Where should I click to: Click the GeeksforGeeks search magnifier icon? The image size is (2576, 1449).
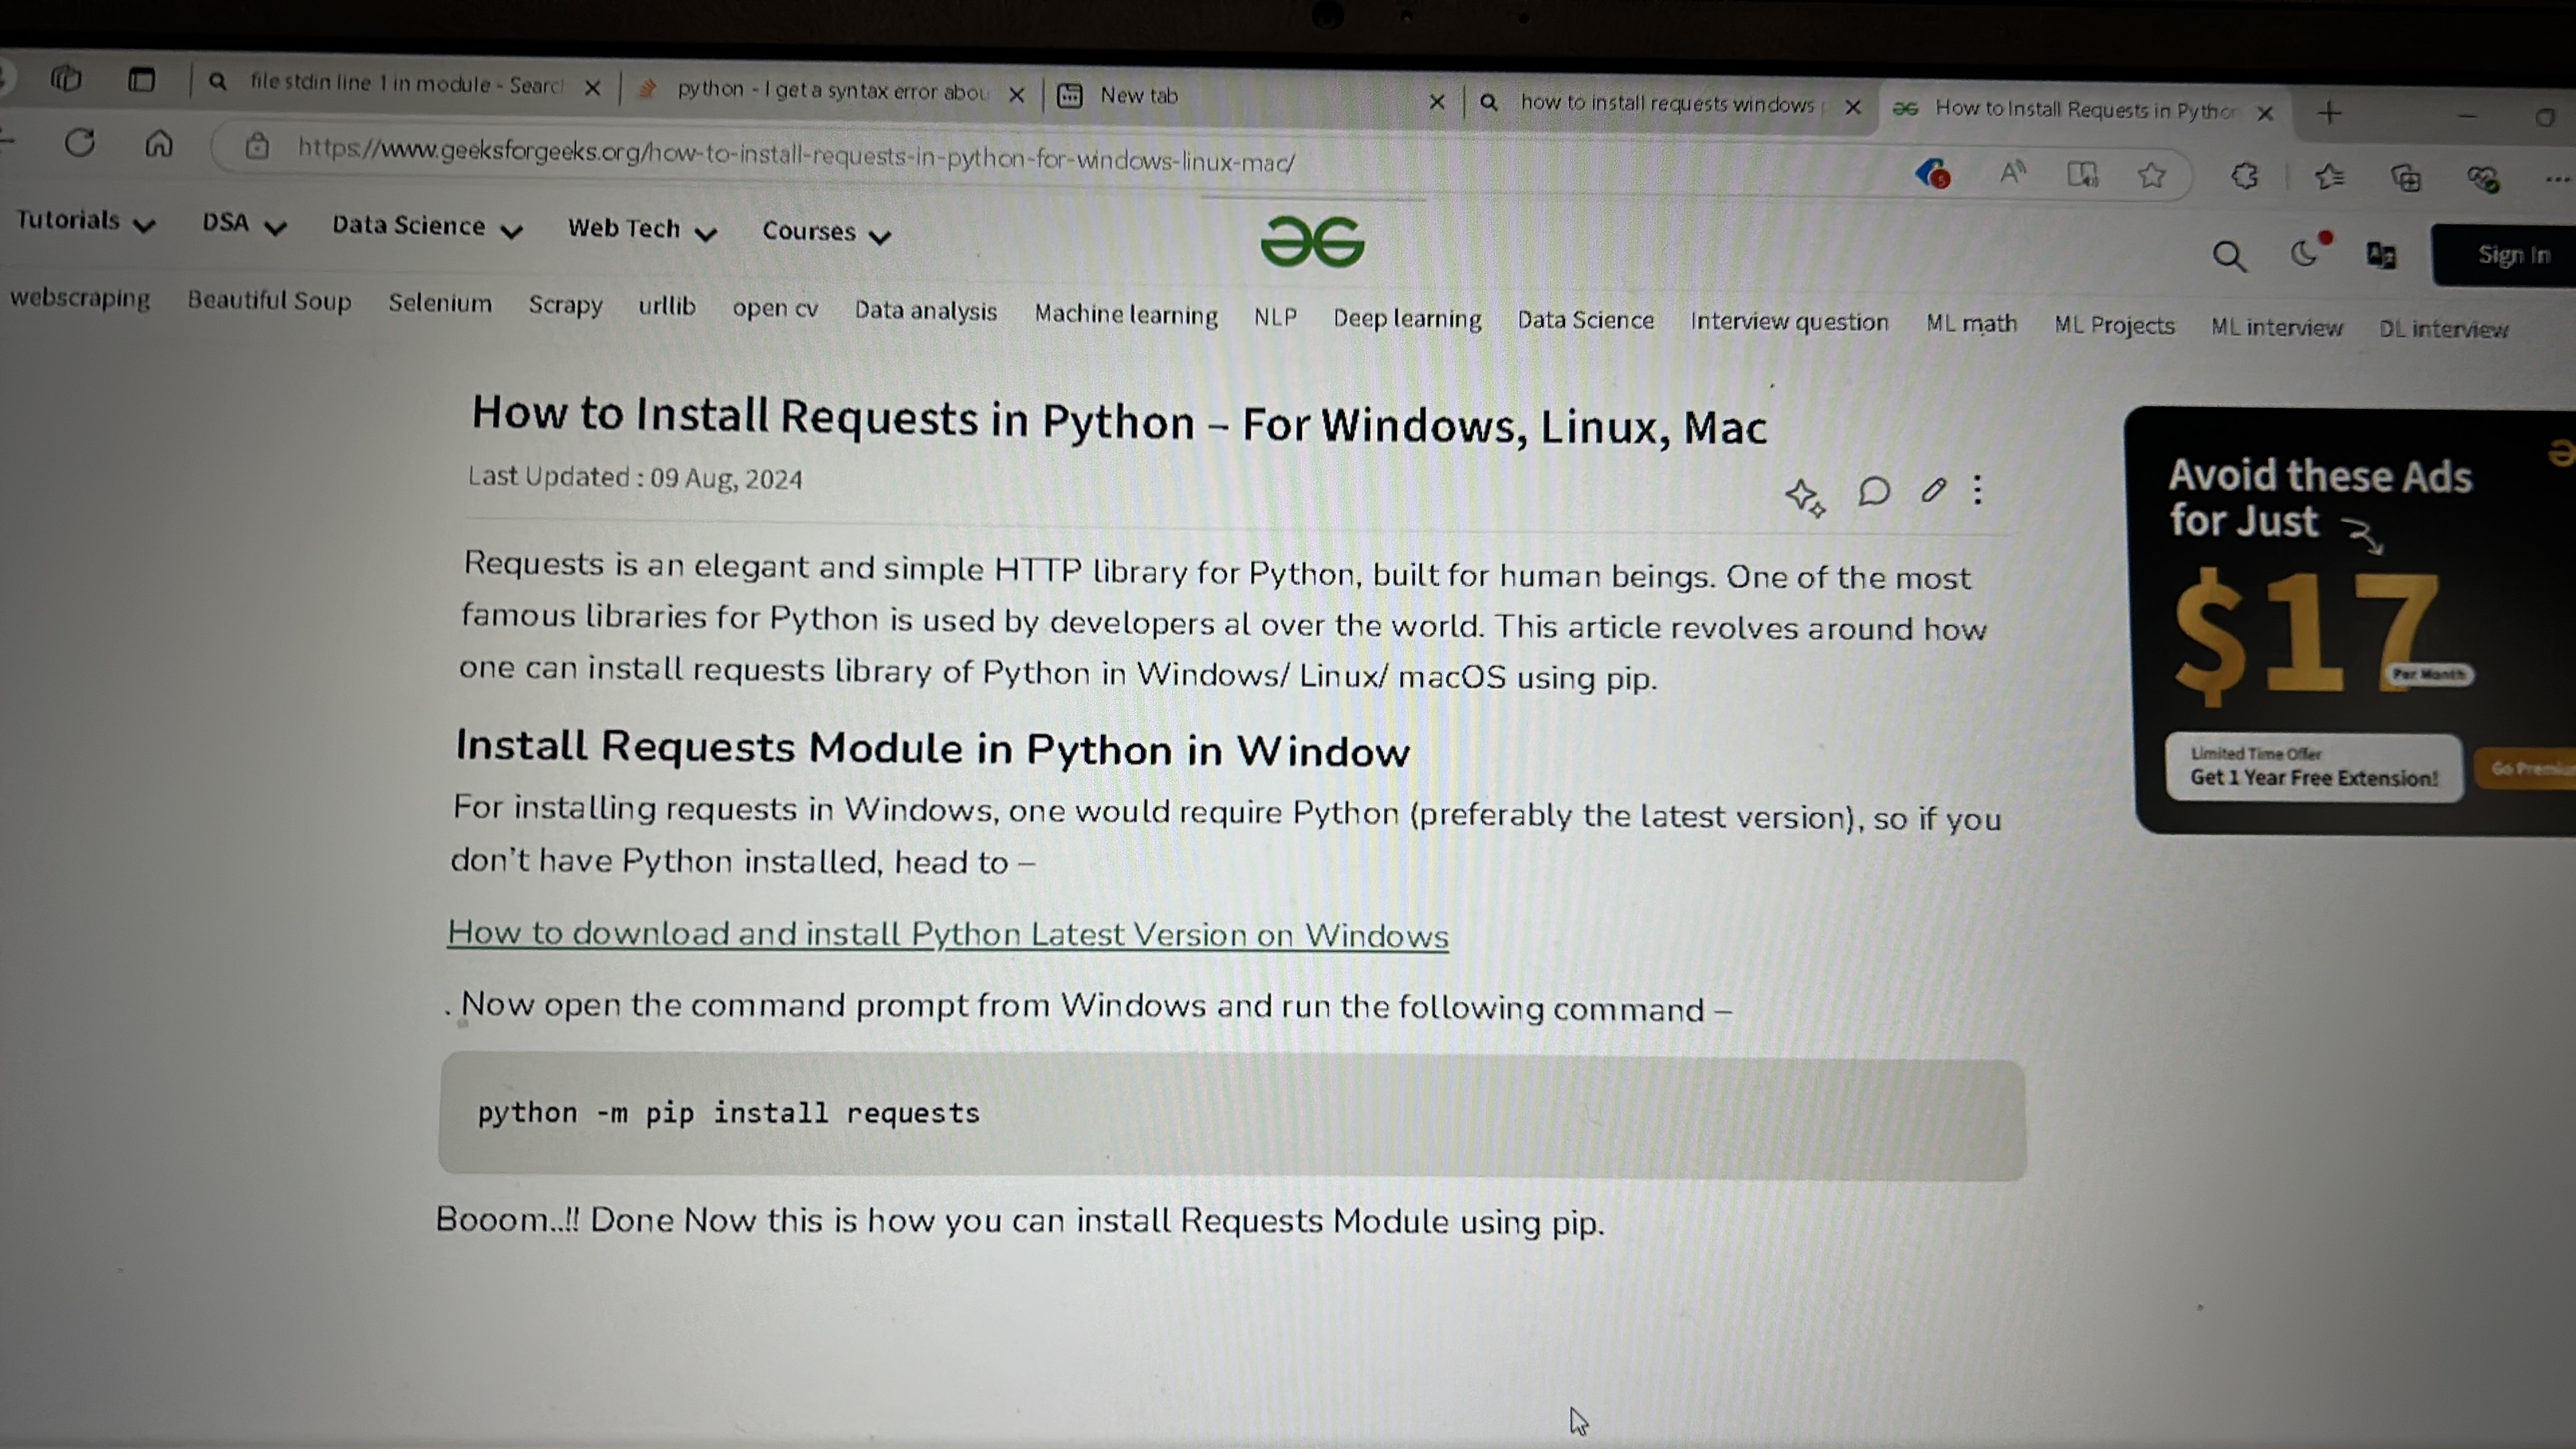tap(2228, 257)
